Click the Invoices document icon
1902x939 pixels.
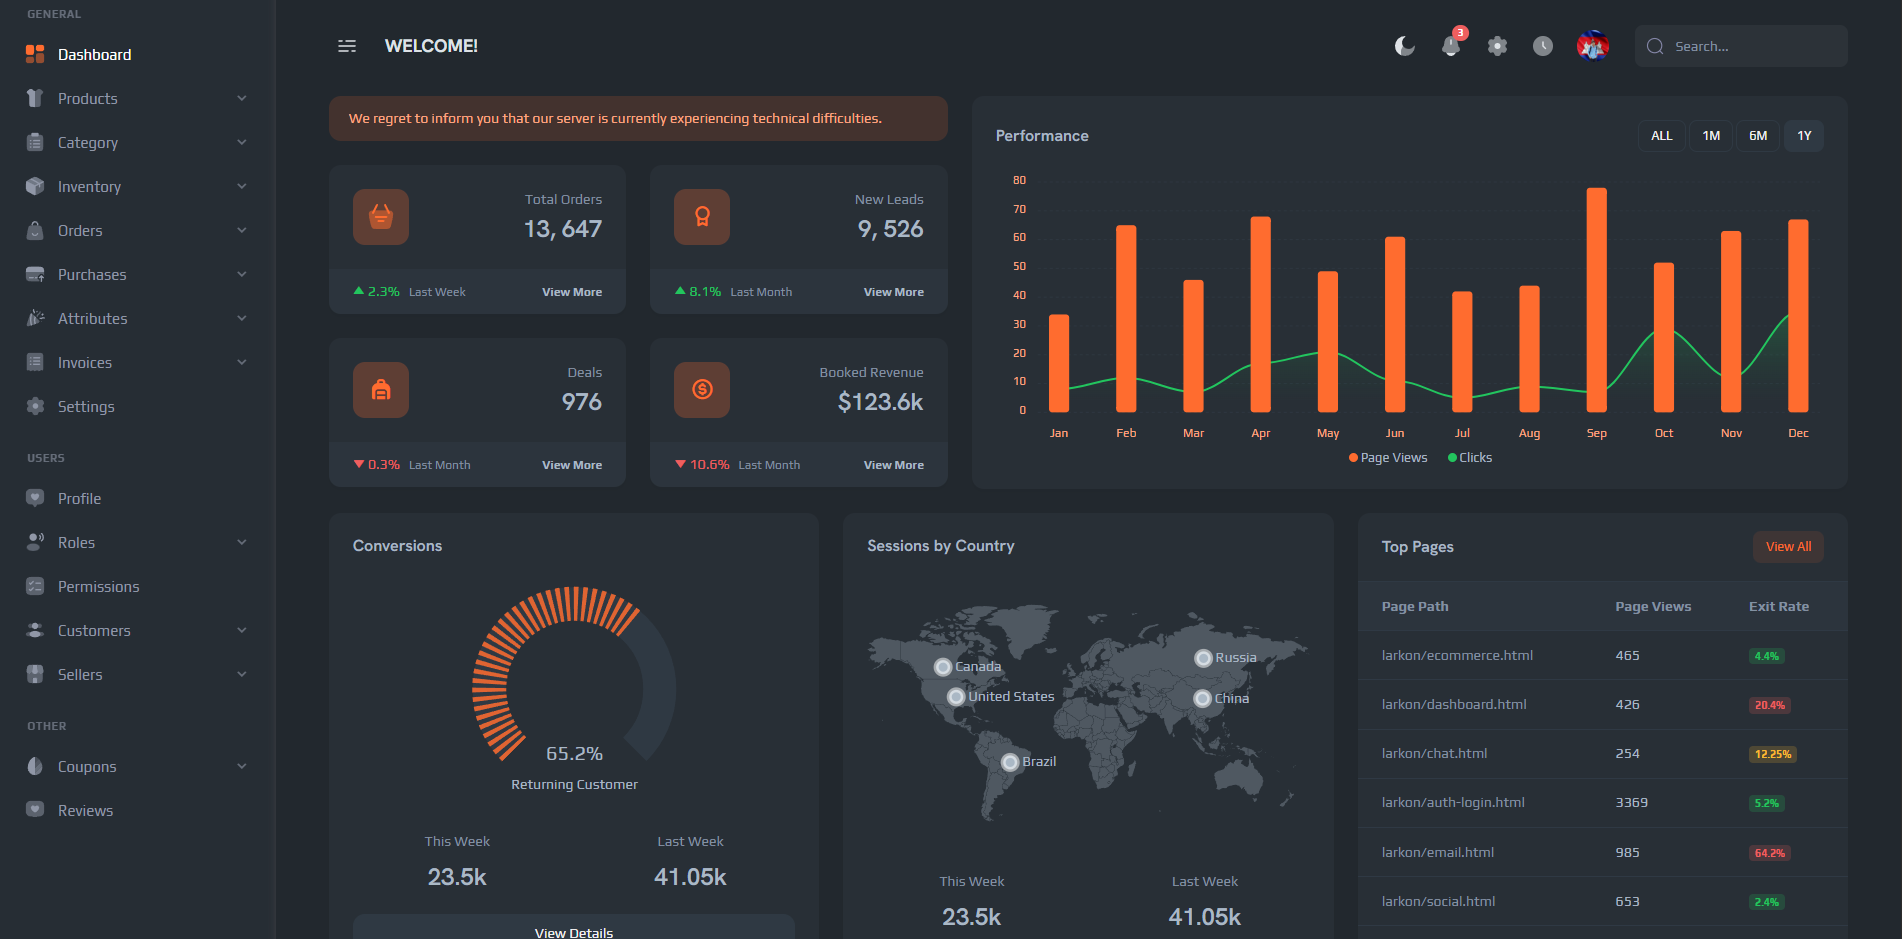pyautogui.click(x=35, y=362)
